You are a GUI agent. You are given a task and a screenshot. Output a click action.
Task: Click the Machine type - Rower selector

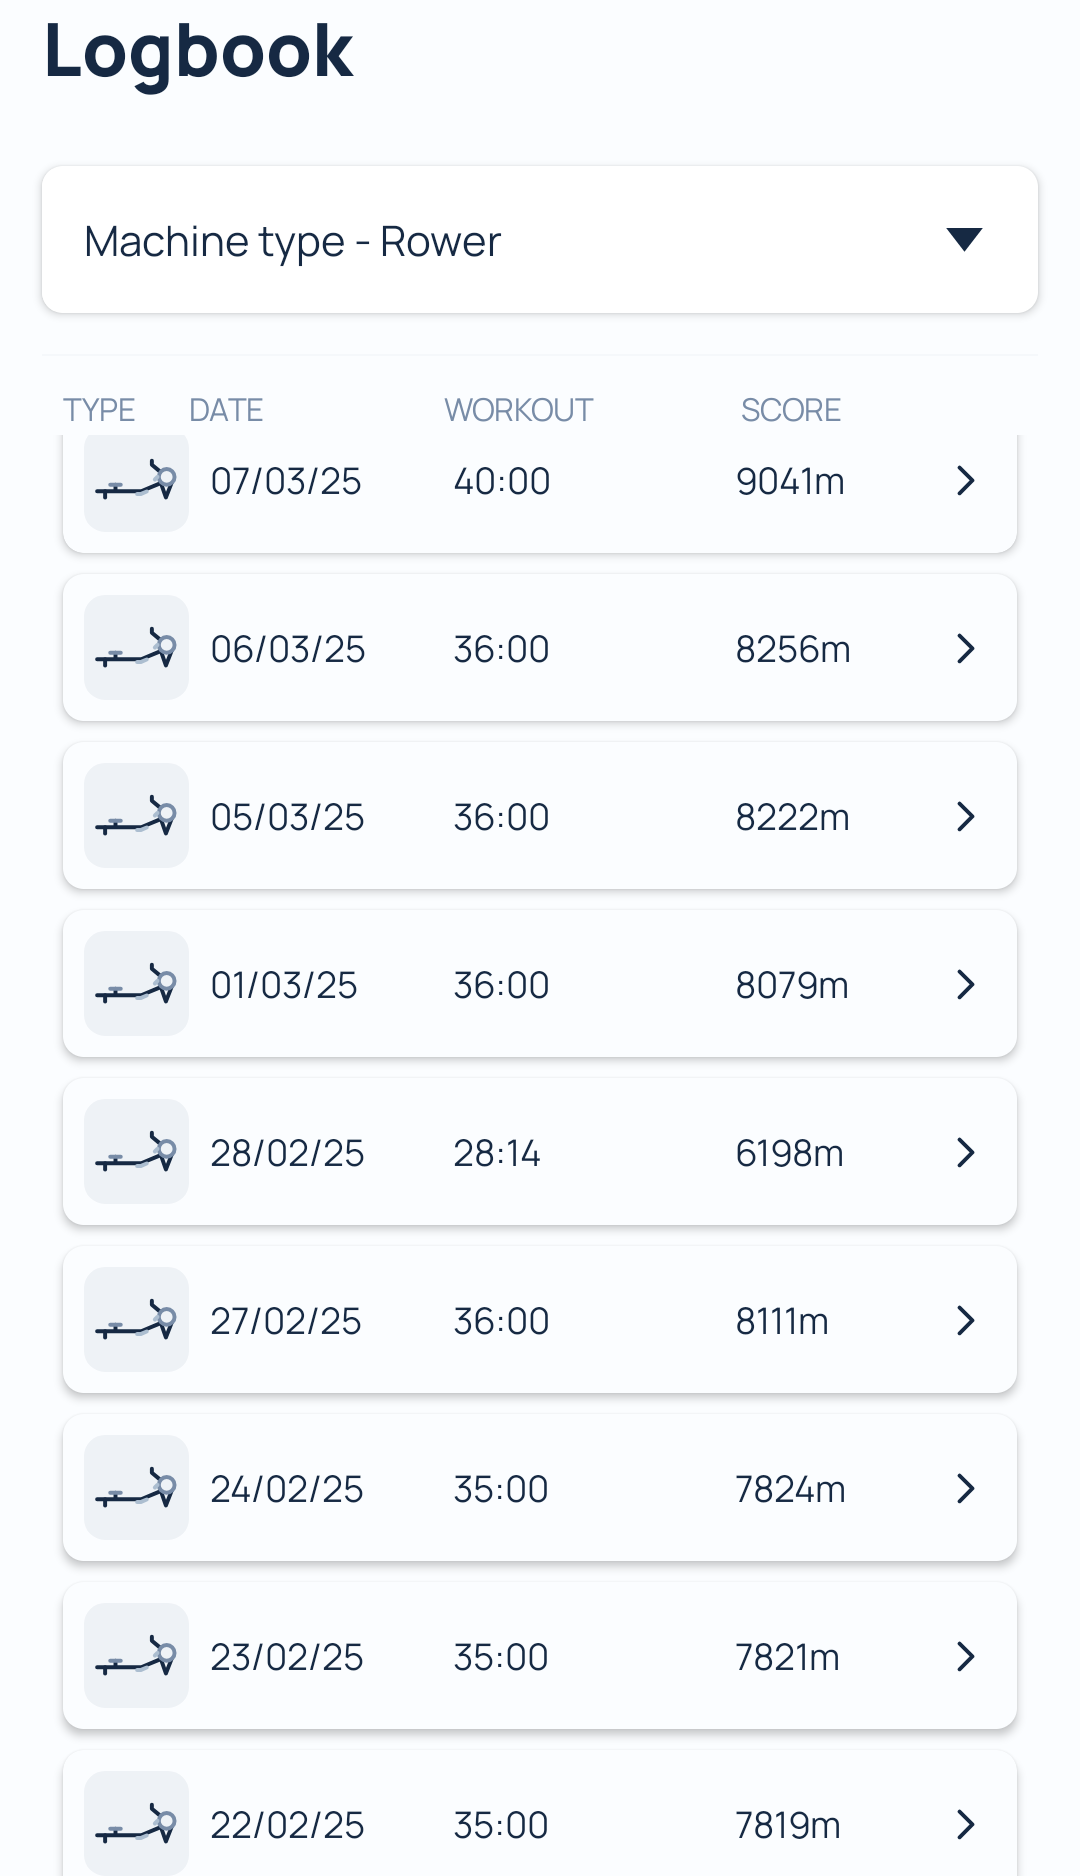pos(540,240)
